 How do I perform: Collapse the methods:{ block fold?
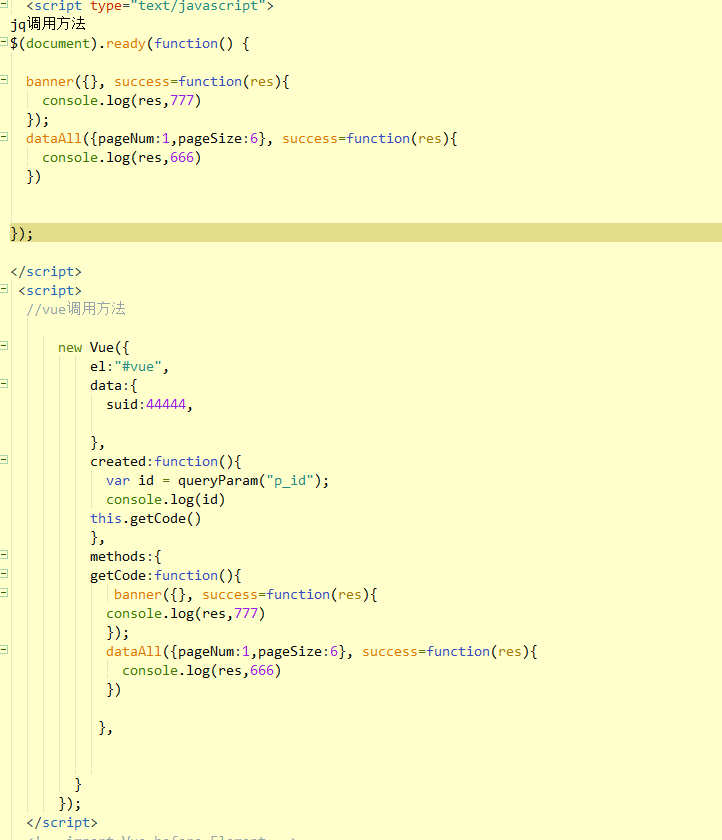tap(4, 554)
